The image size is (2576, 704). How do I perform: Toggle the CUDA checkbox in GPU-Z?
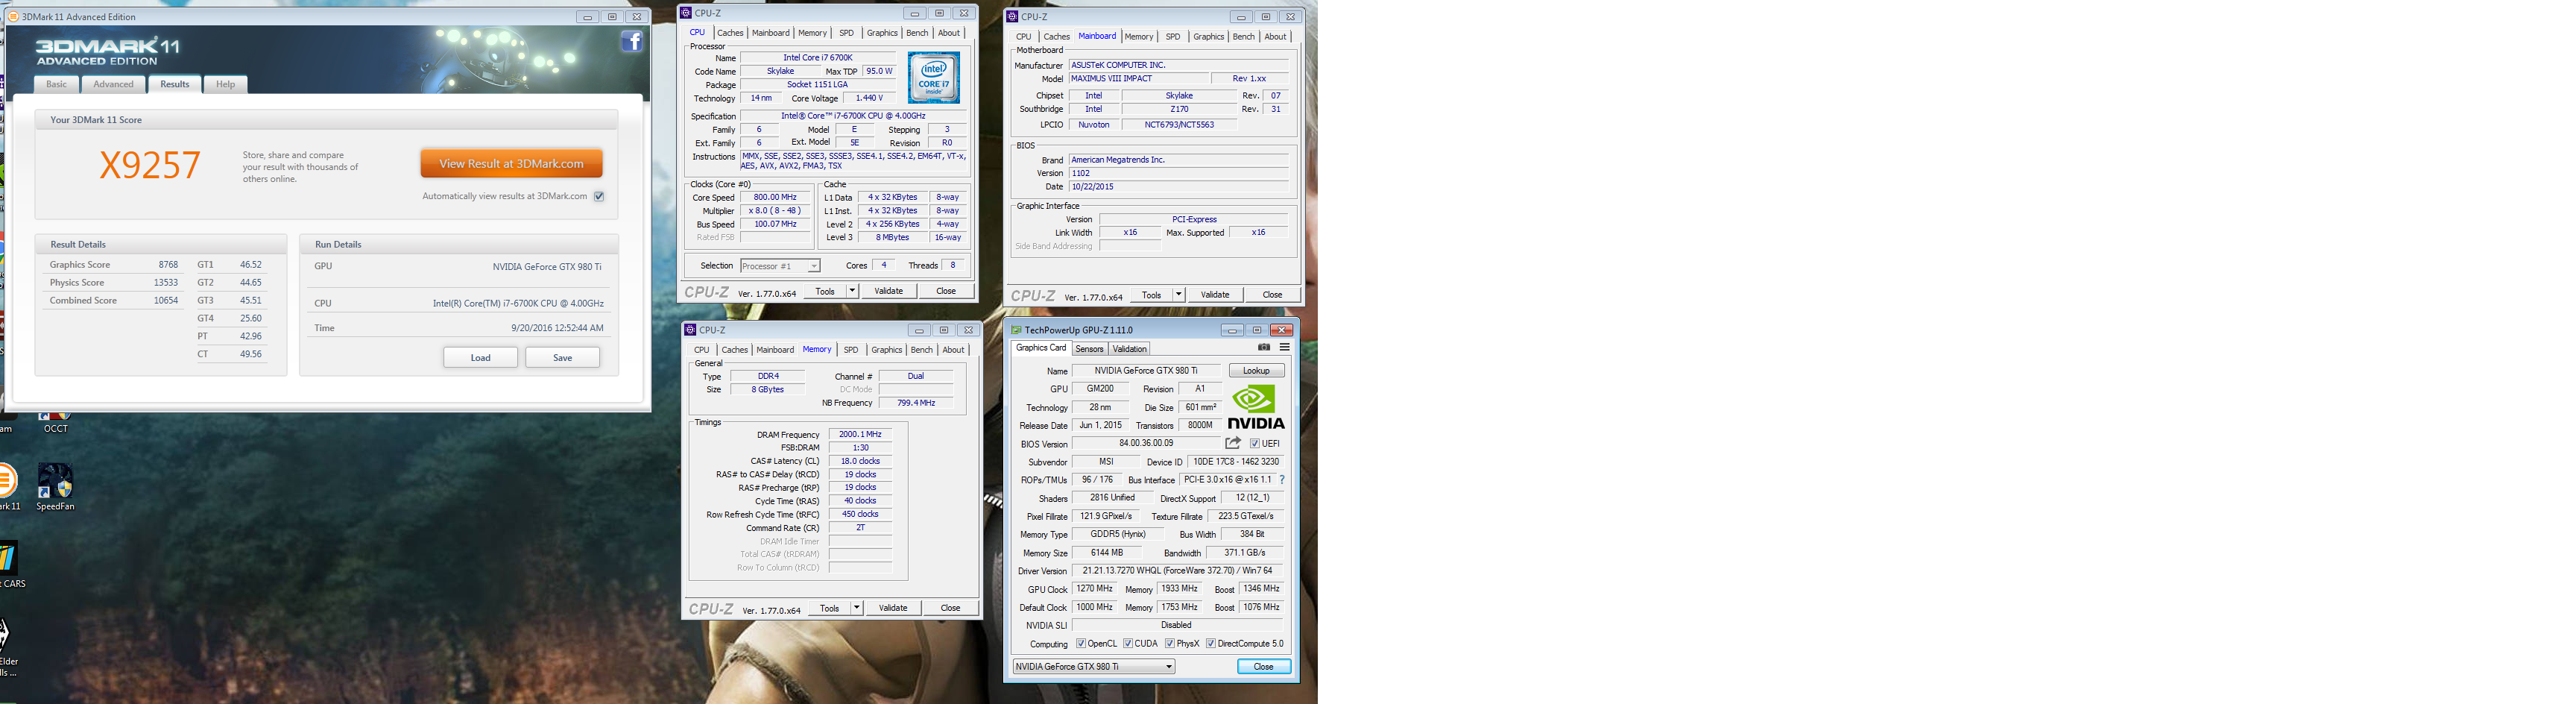1128,644
